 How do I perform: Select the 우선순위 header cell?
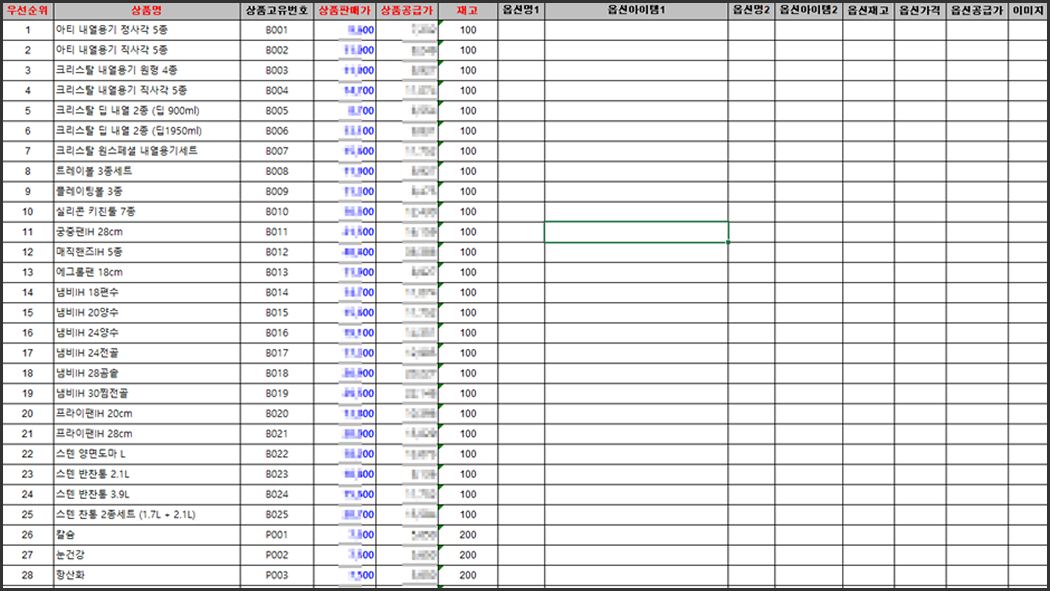point(27,10)
